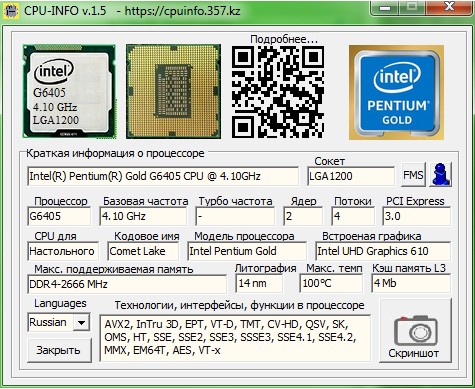Close the CPU-INFO window with X
The height and width of the screenshot is (389, 475).
click(x=450, y=7)
